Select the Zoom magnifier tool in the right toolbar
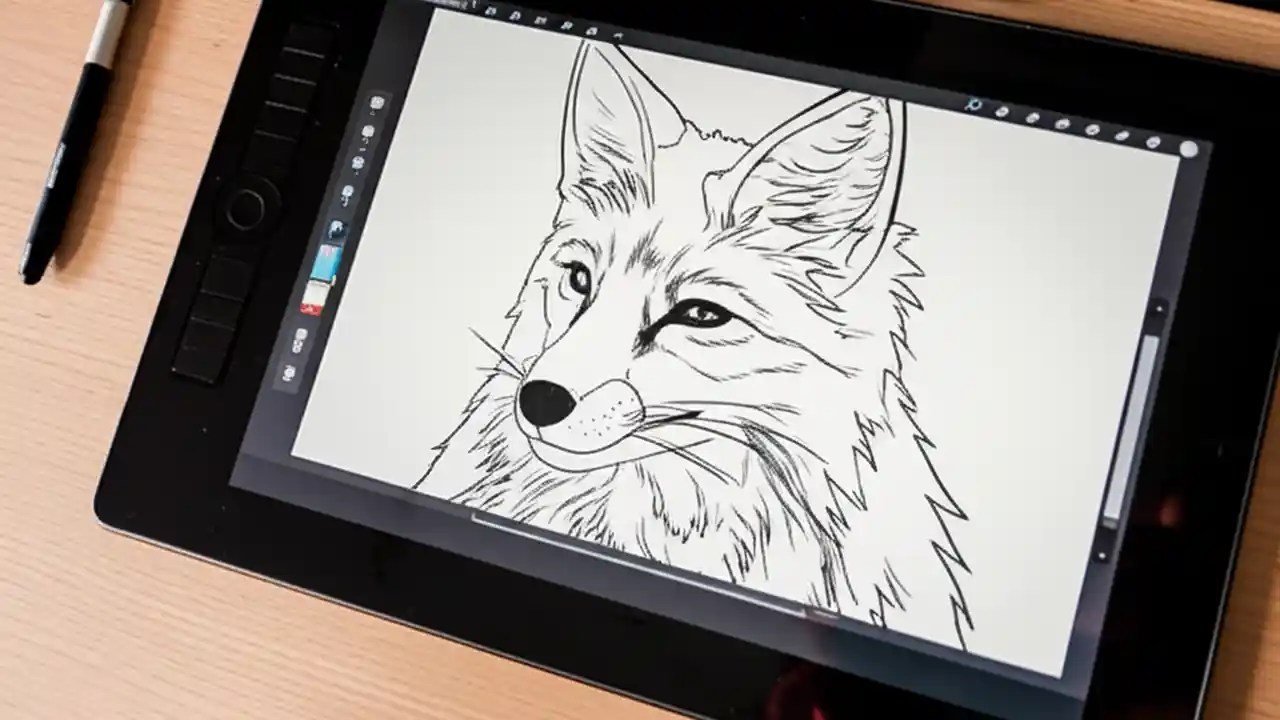The height and width of the screenshot is (720, 1280). 972,103
